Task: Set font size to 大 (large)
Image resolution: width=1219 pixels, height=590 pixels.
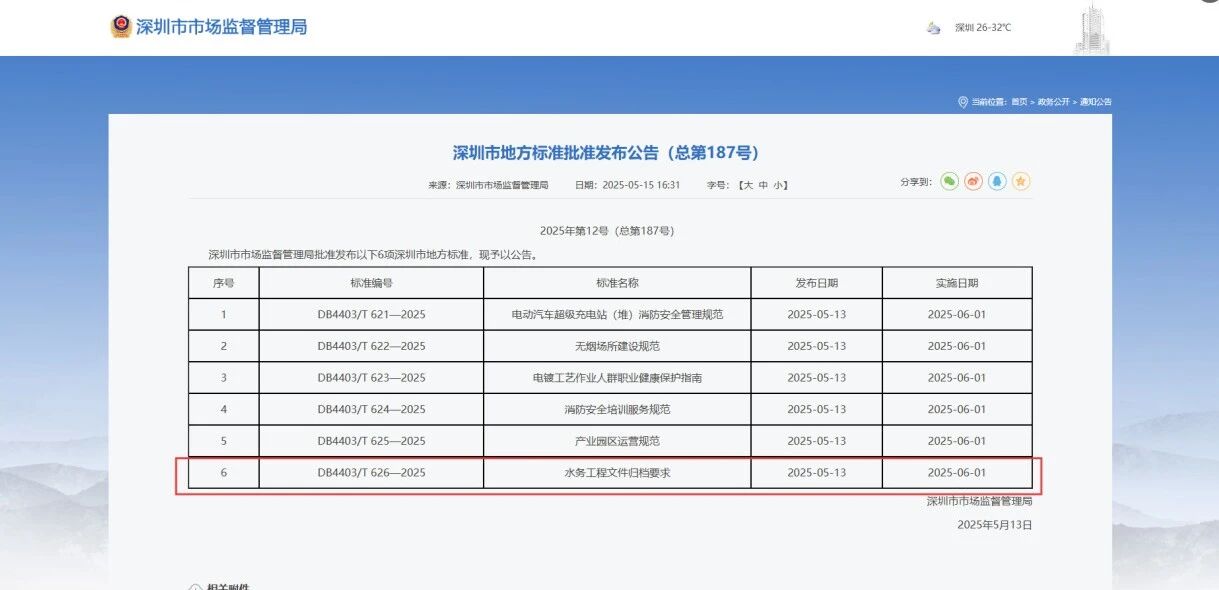Action: point(745,185)
